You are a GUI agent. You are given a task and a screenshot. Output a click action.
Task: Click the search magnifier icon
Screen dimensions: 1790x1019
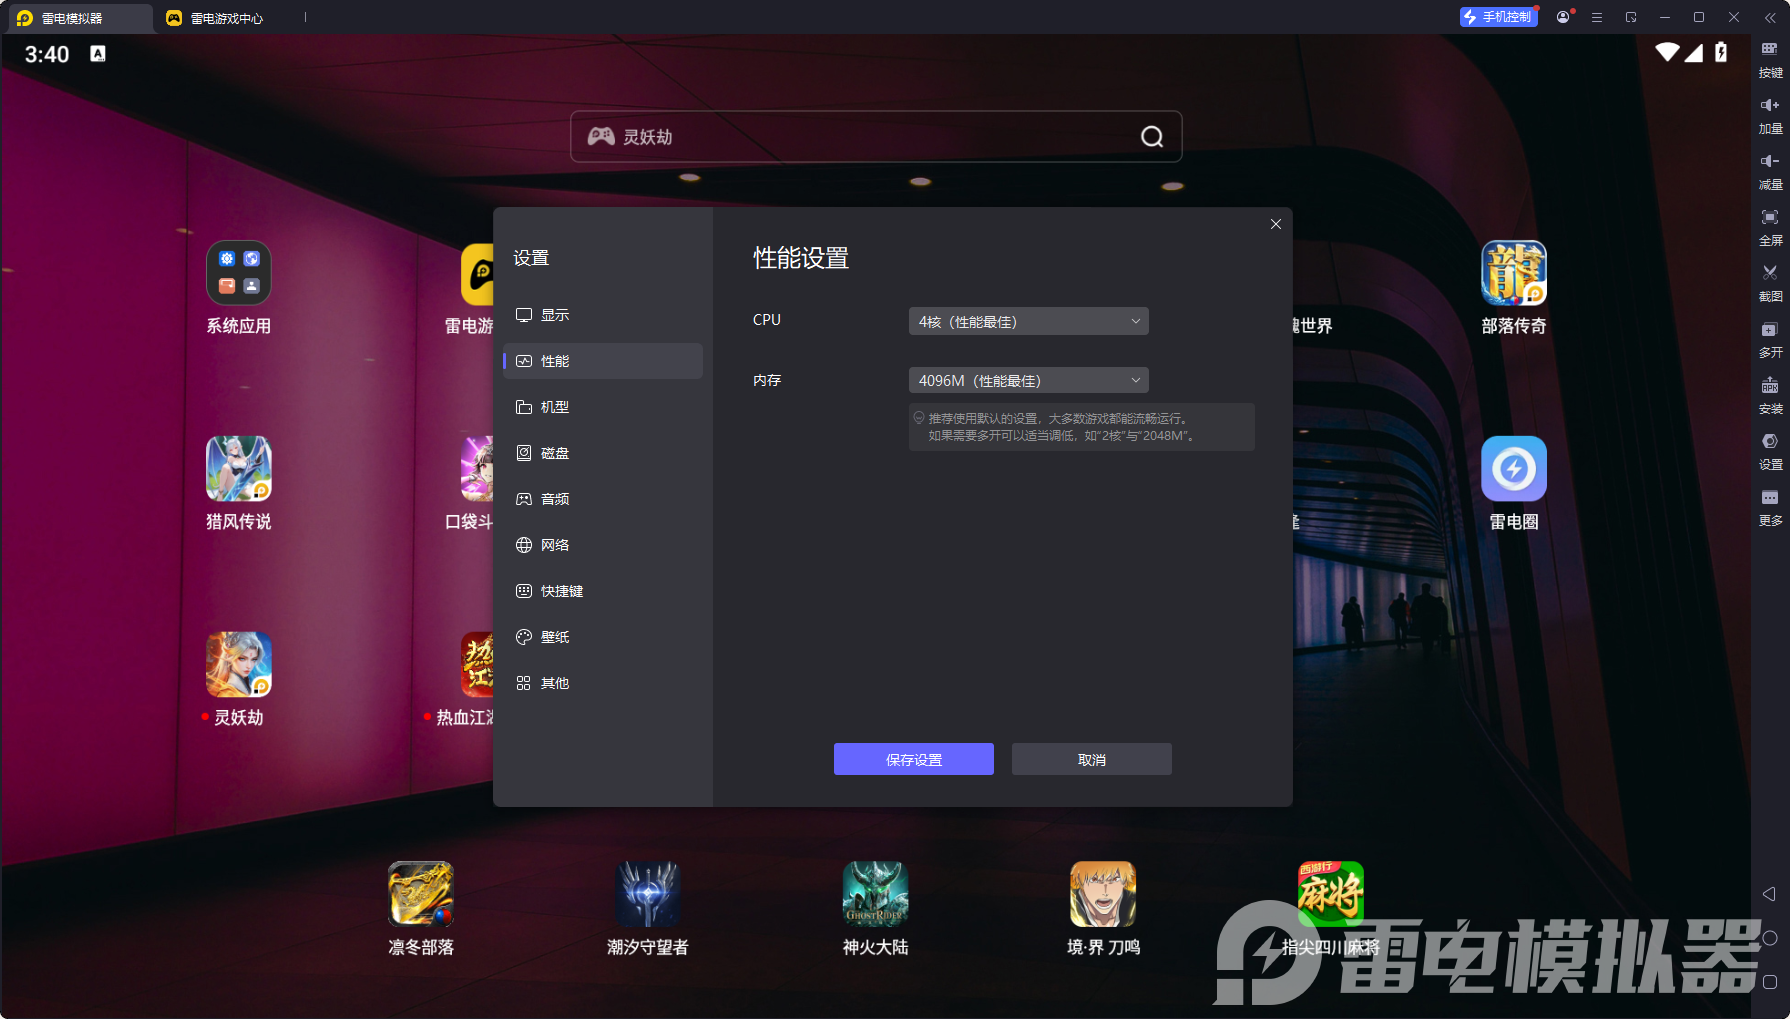[1152, 137]
